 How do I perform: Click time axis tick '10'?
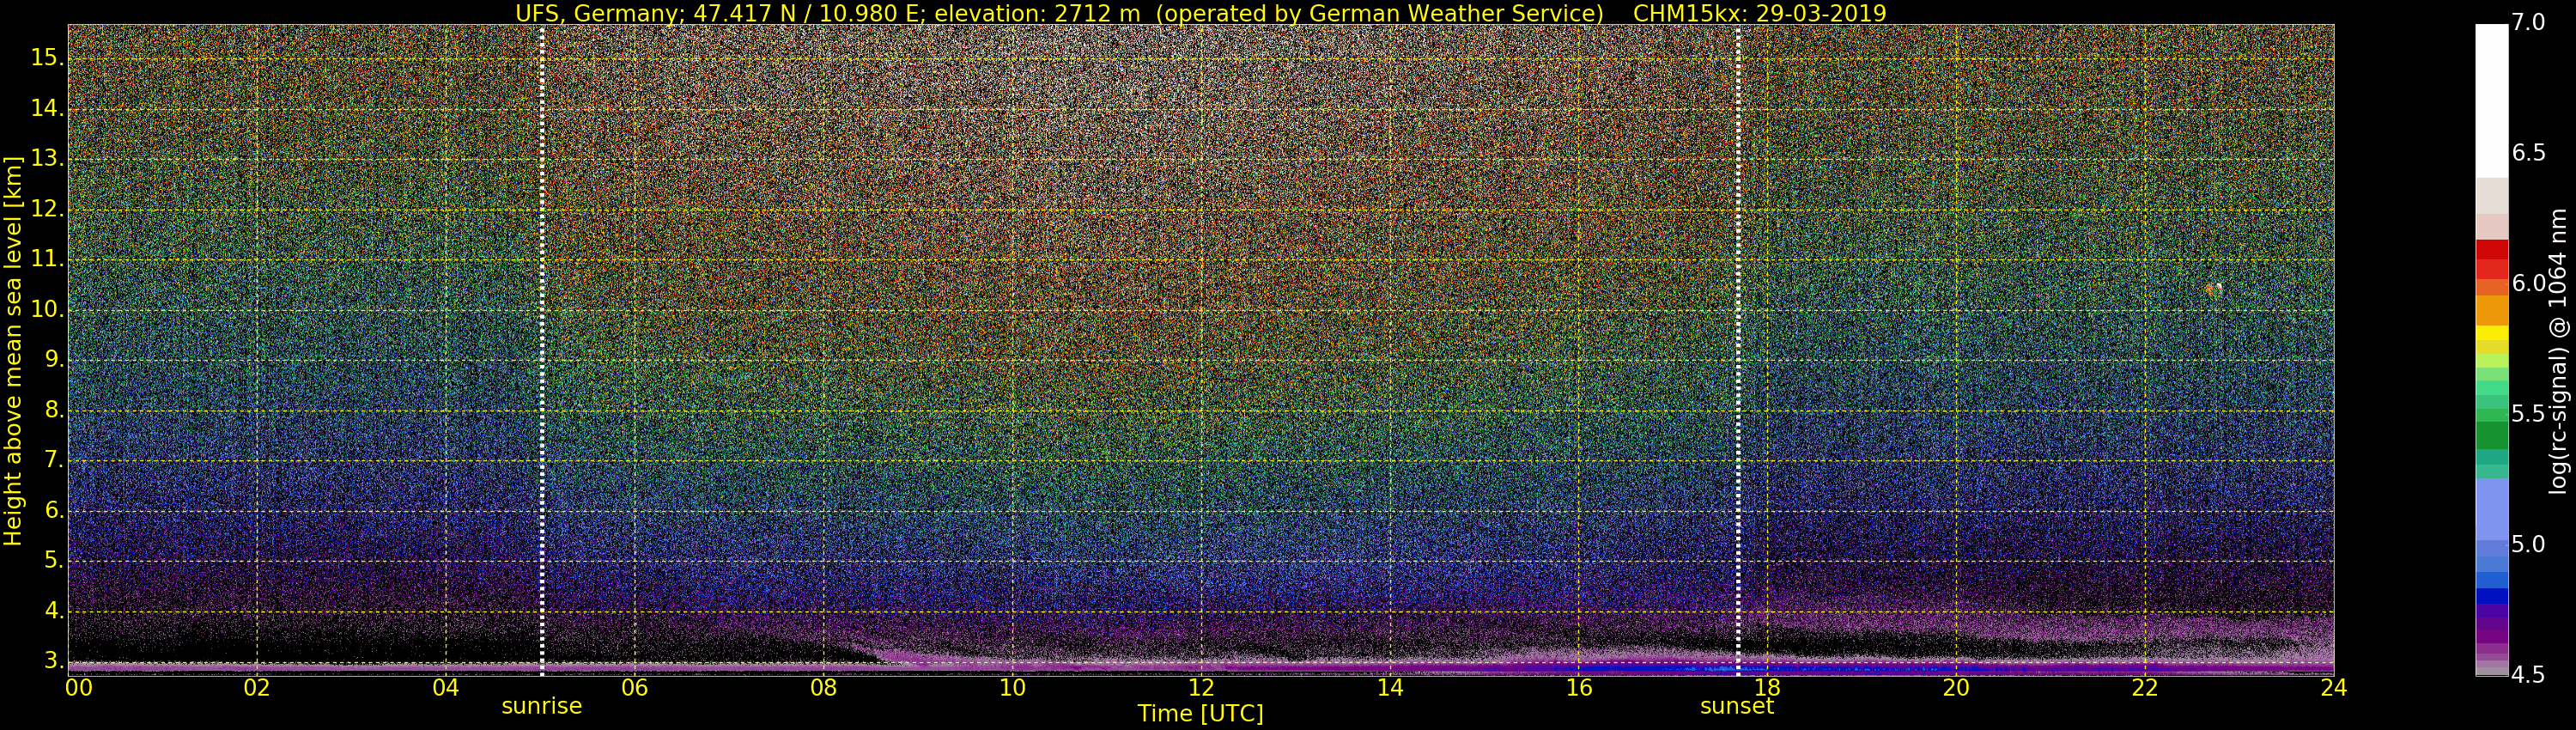coord(1012,688)
